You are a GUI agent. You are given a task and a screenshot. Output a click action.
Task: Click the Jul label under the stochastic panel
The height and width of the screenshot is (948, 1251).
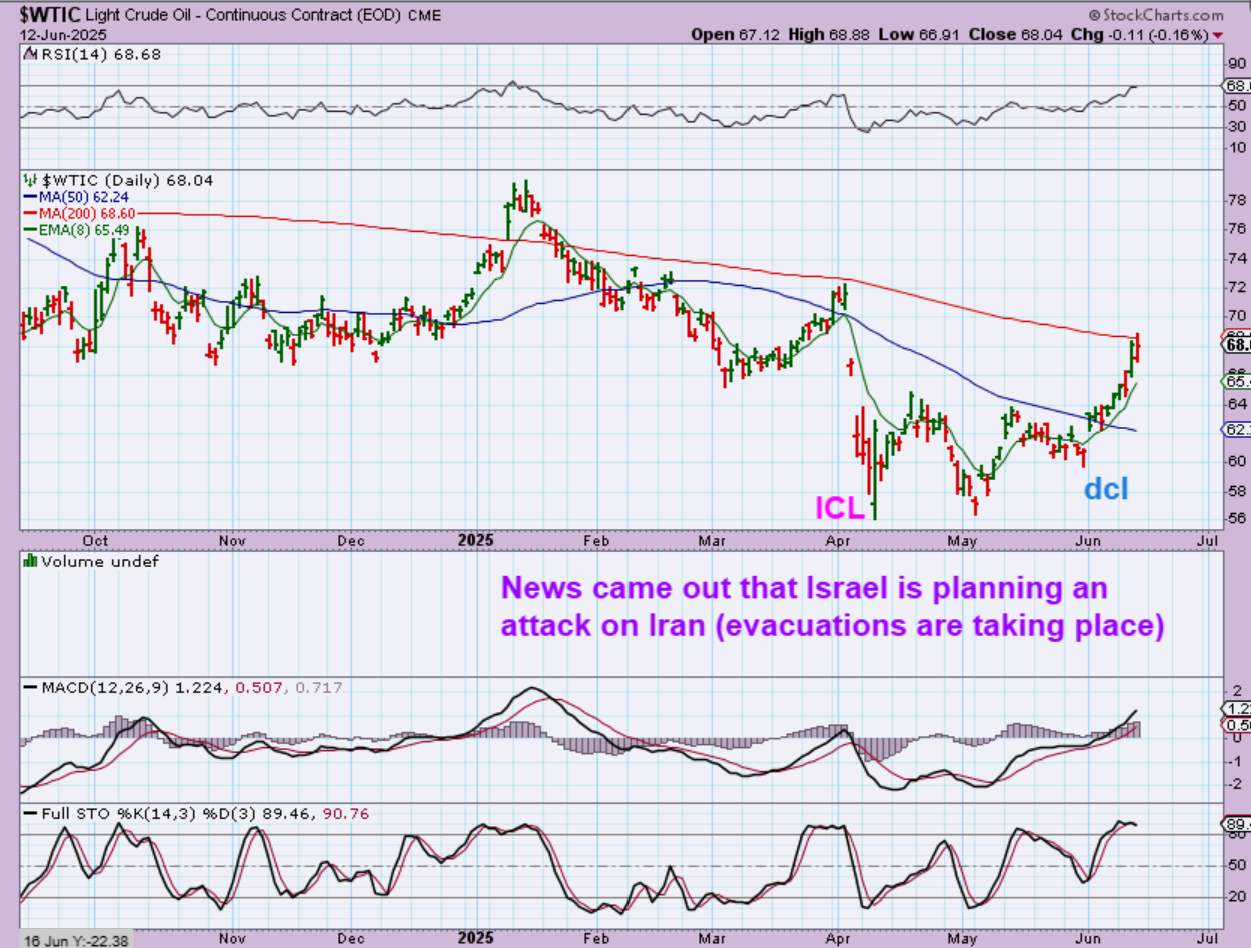pos(1207,939)
